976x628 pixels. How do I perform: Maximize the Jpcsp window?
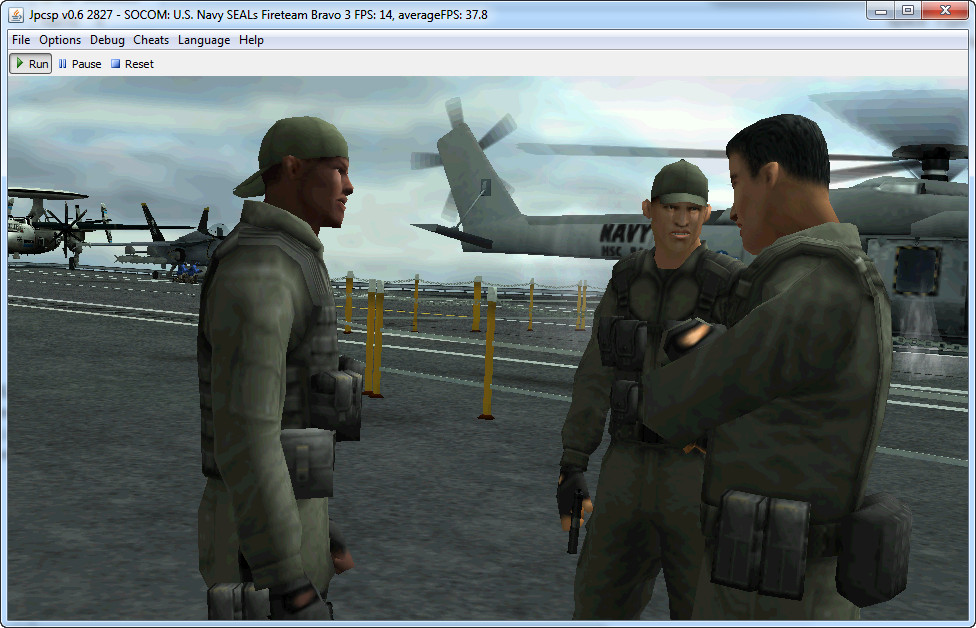click(x=908, y=11)
